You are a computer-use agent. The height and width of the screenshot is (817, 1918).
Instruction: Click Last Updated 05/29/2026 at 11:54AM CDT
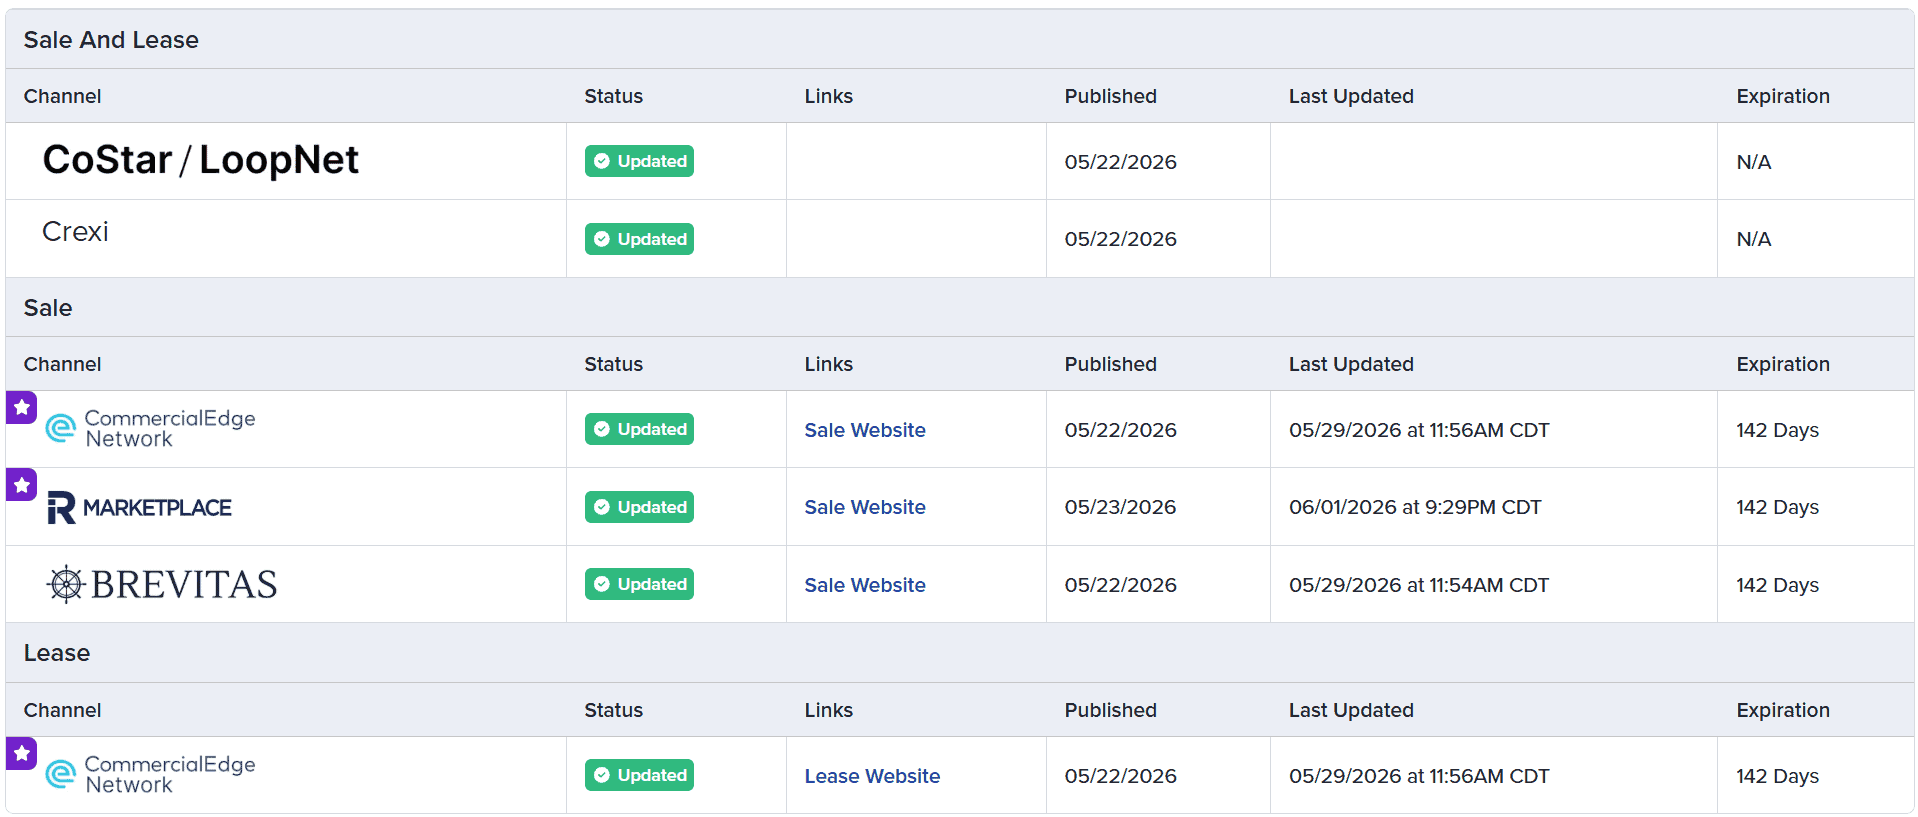click(x=1419, y=585)
